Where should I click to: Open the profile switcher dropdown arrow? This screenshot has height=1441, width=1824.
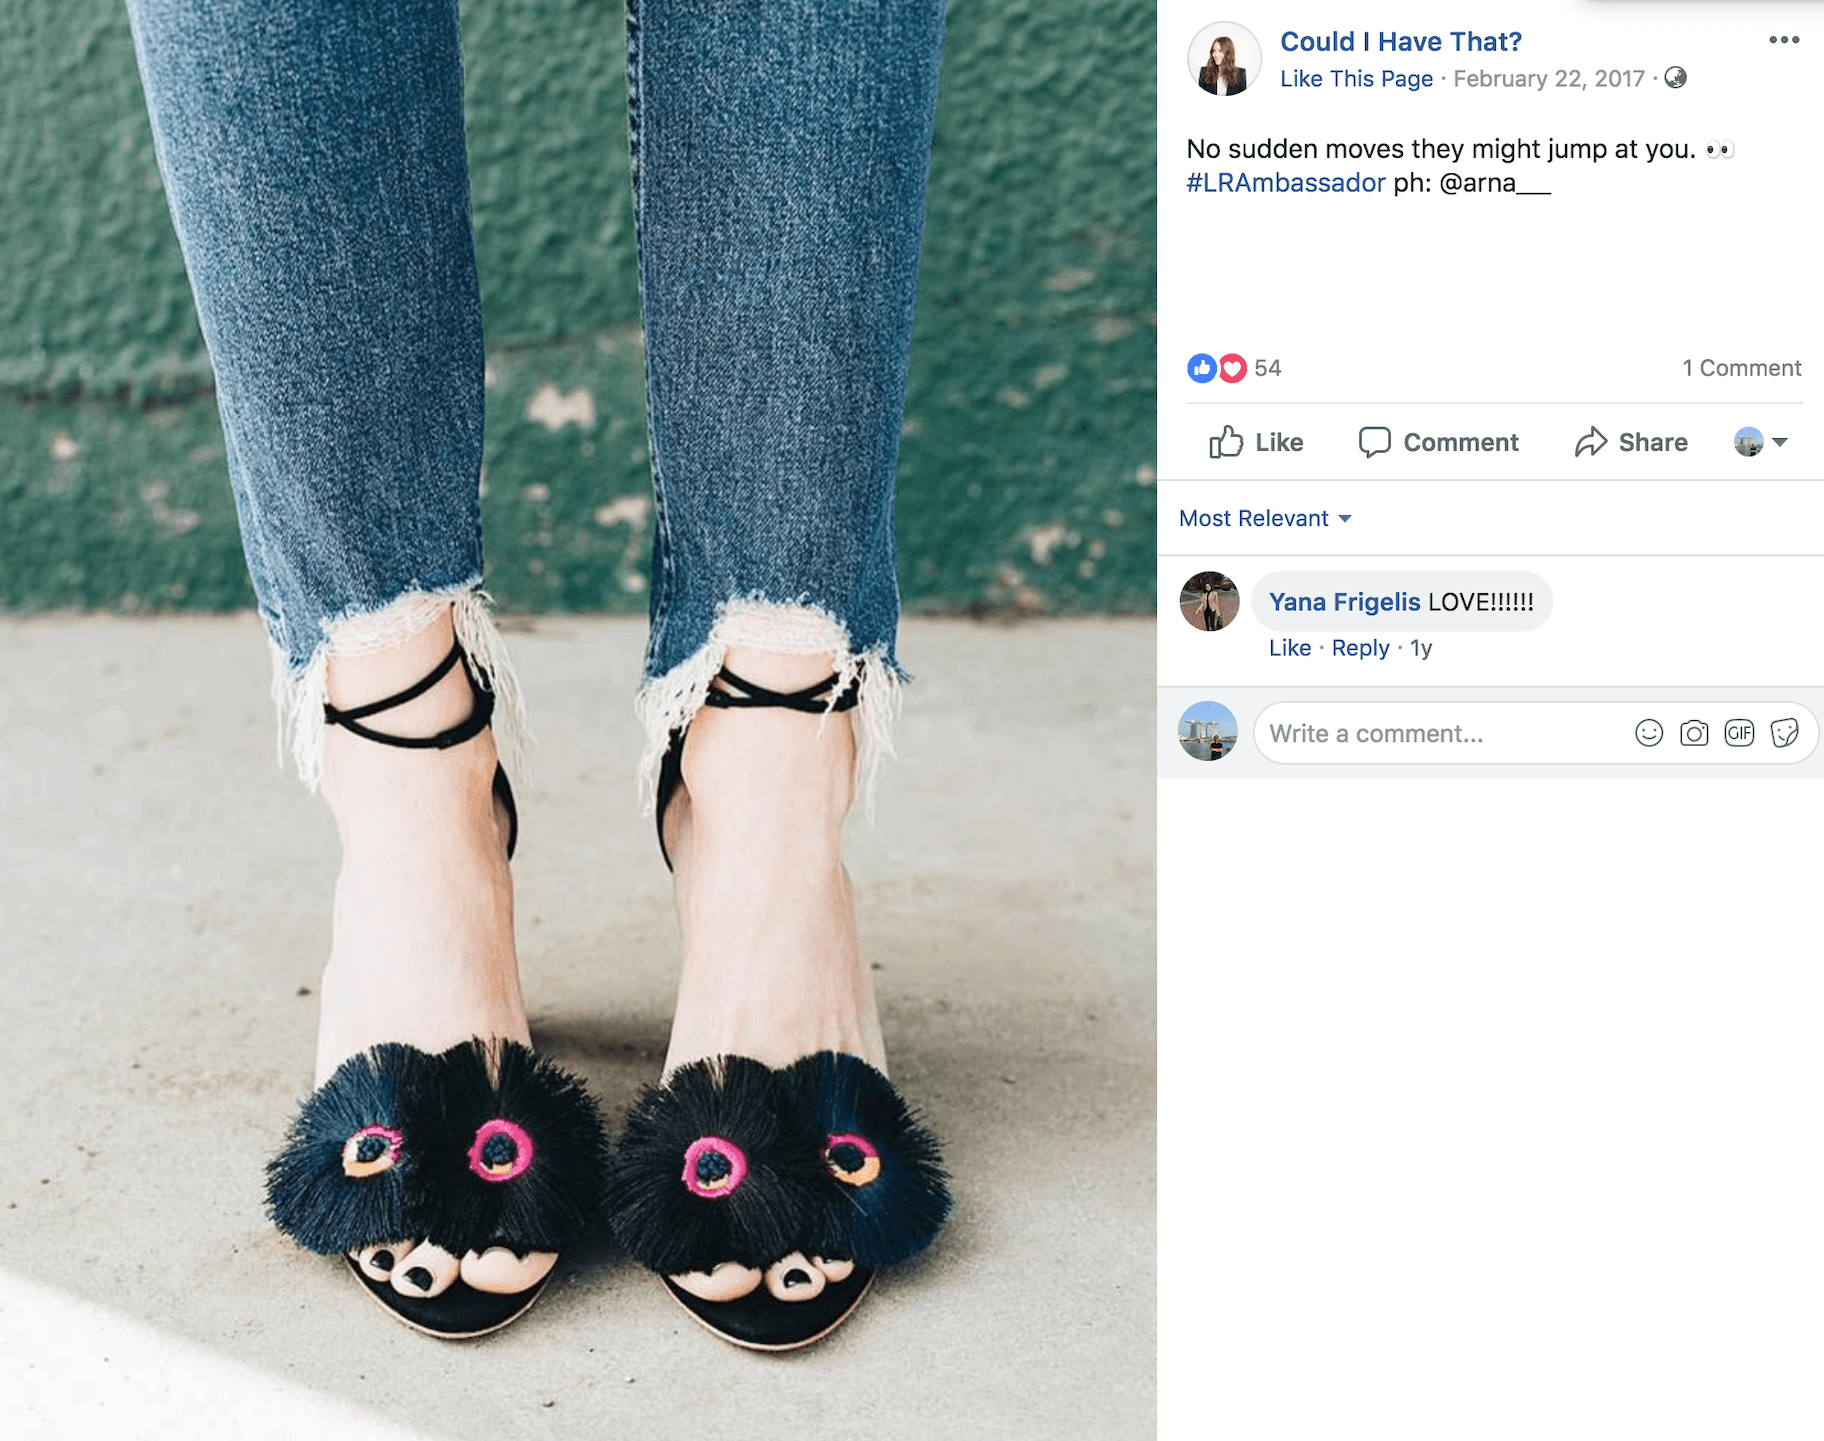[1780, 442]
